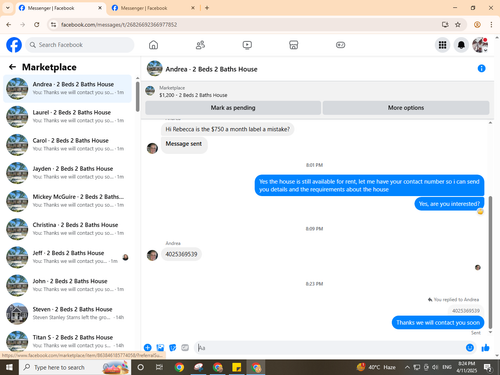This screenshot has height=375, width=500.
Task: Open Christina - 2 Beds 2 Baths House chat
Action: 68,229
